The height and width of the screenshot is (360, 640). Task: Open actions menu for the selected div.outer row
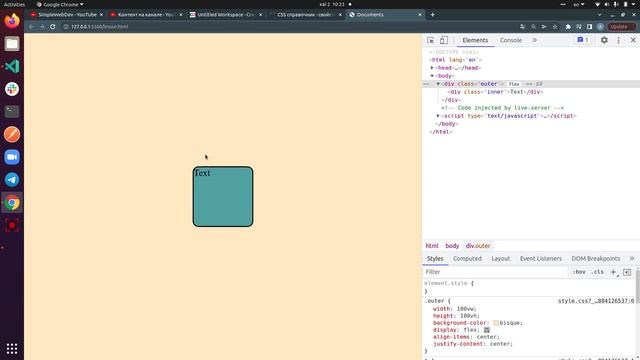(426, 84)
